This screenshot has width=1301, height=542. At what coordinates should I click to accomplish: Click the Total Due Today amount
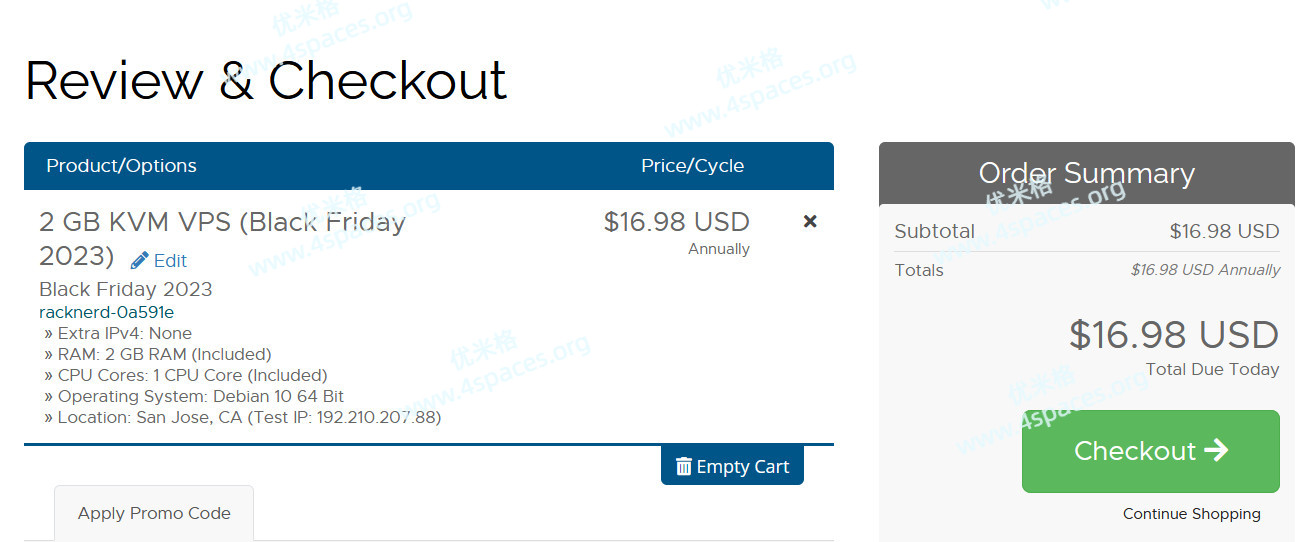1173,335
